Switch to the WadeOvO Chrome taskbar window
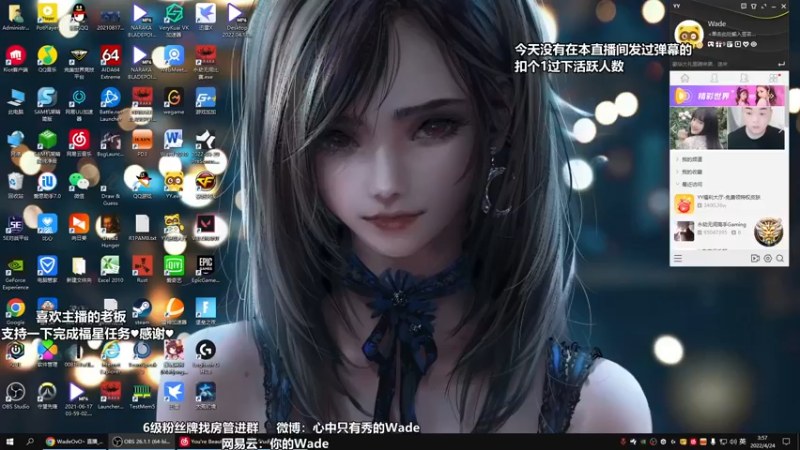This screenshot has width=800, height=450. (x=73, y=441)
